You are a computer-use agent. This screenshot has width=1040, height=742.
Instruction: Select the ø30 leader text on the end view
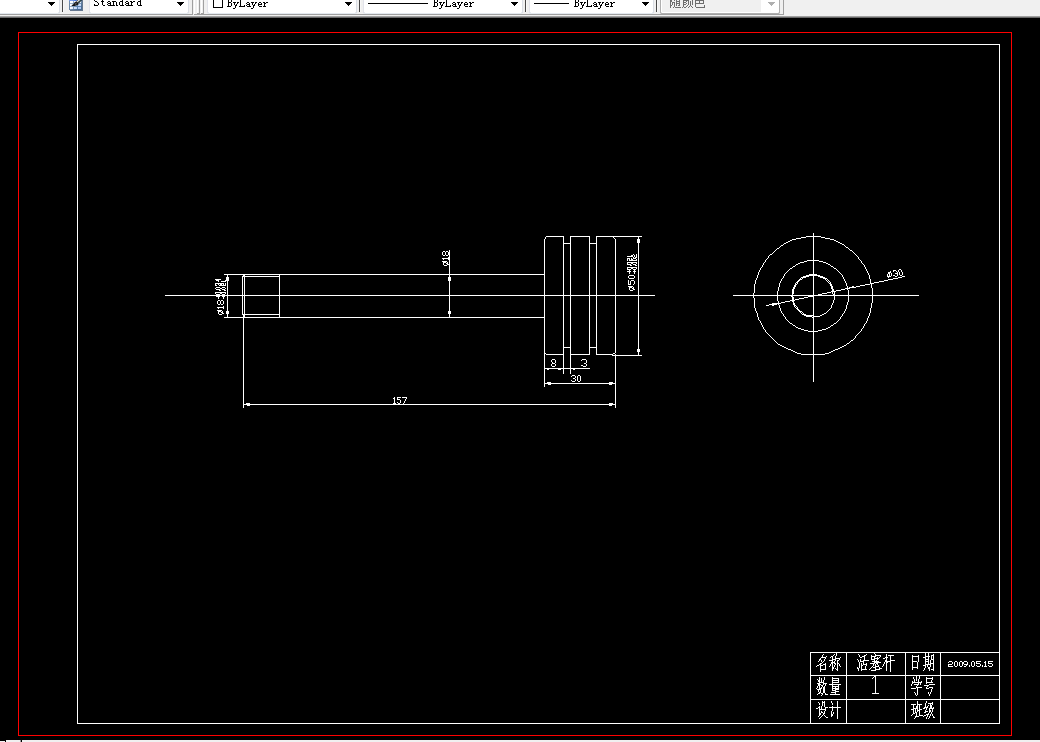(x=895, y=274)
